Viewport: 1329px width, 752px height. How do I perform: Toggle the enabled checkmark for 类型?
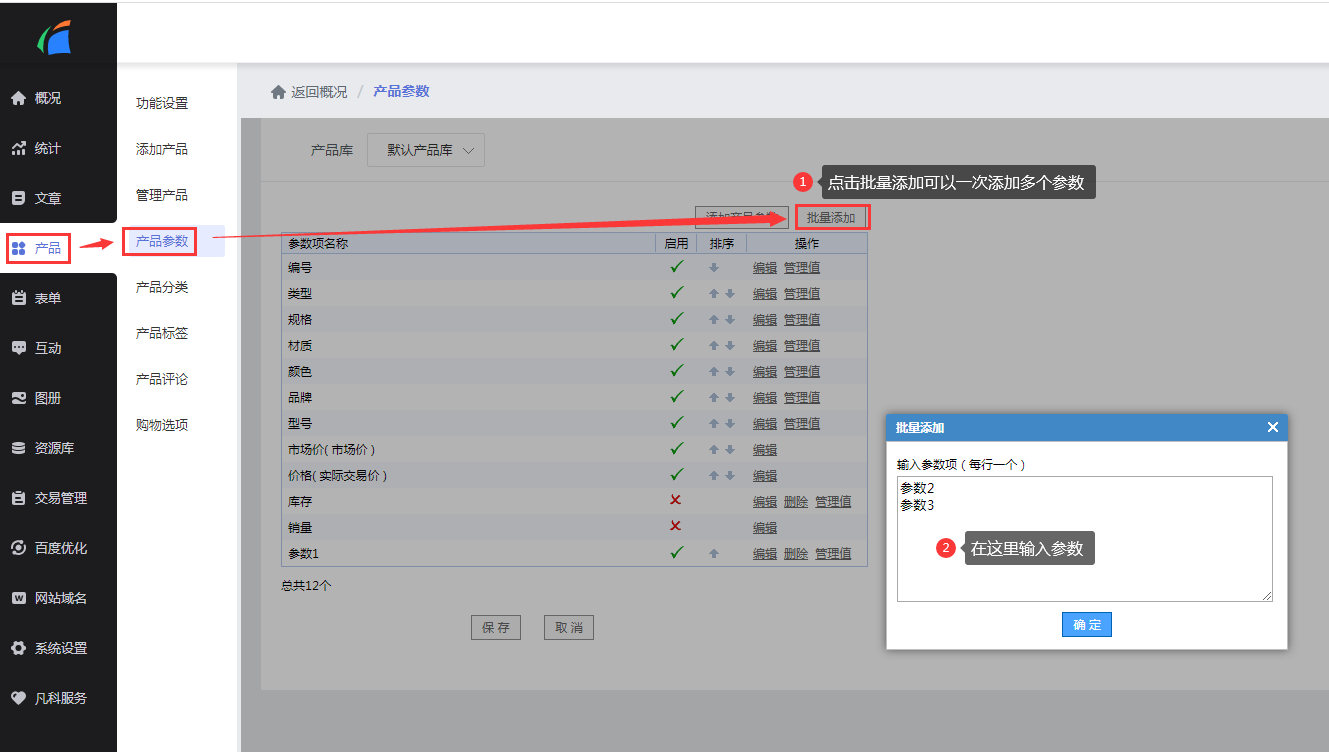click(x=677, y=293)
